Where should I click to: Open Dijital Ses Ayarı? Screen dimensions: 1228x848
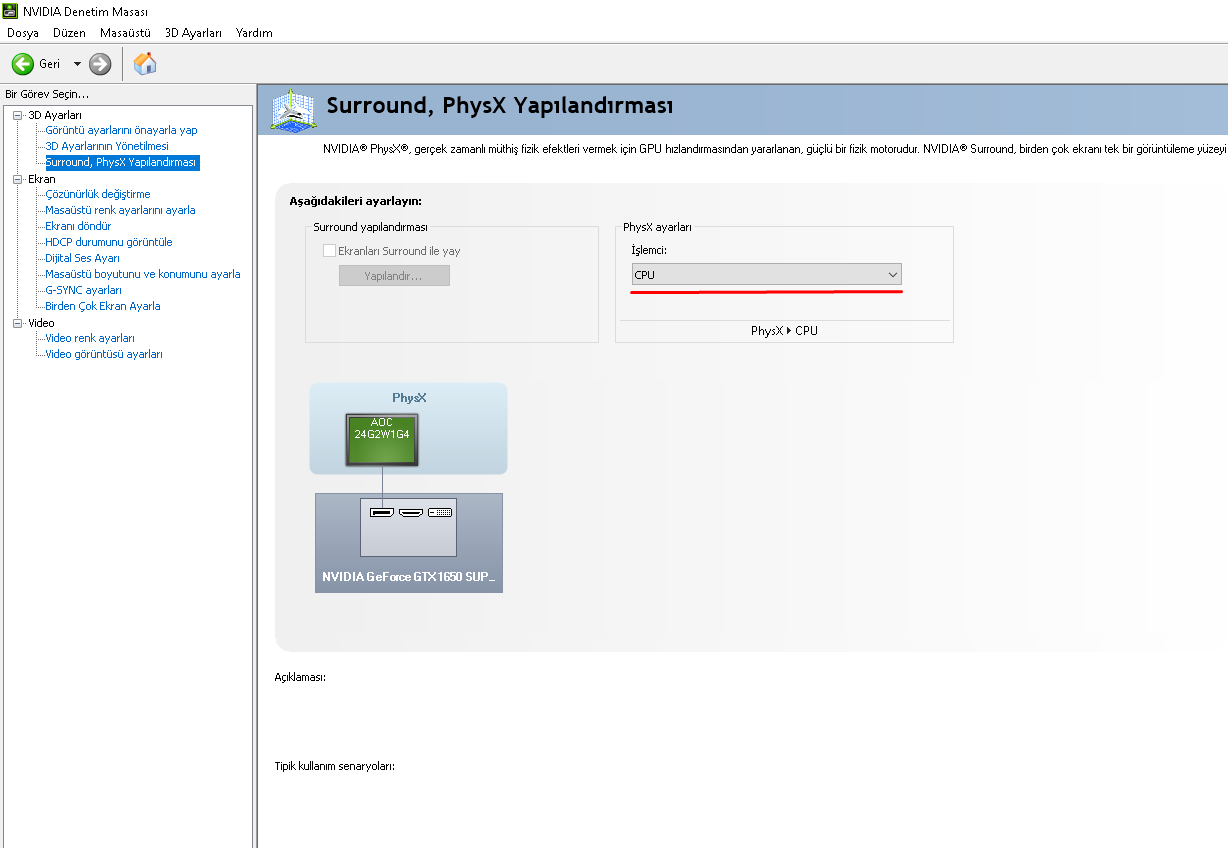pyautogui.click(x=82, y=258)
